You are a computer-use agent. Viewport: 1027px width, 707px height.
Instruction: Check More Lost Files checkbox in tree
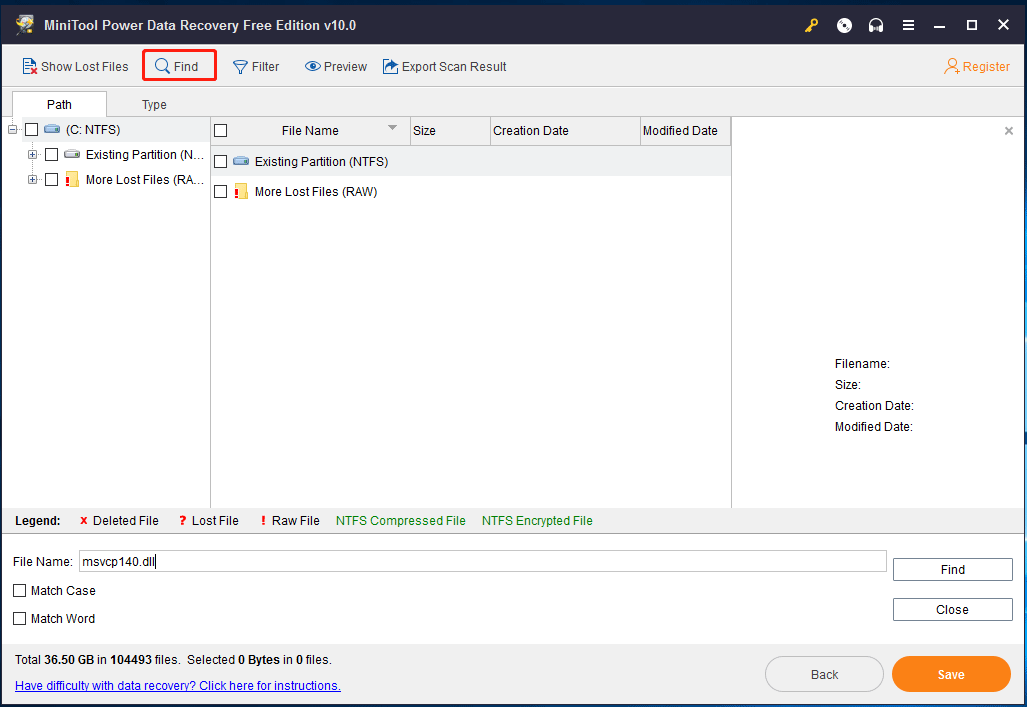tap(52, 180)
